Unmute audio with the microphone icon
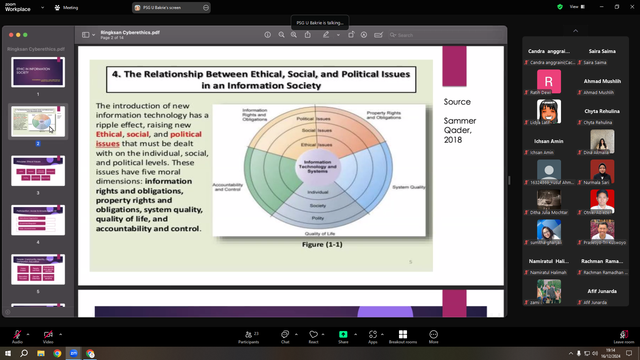 [17, 334]
